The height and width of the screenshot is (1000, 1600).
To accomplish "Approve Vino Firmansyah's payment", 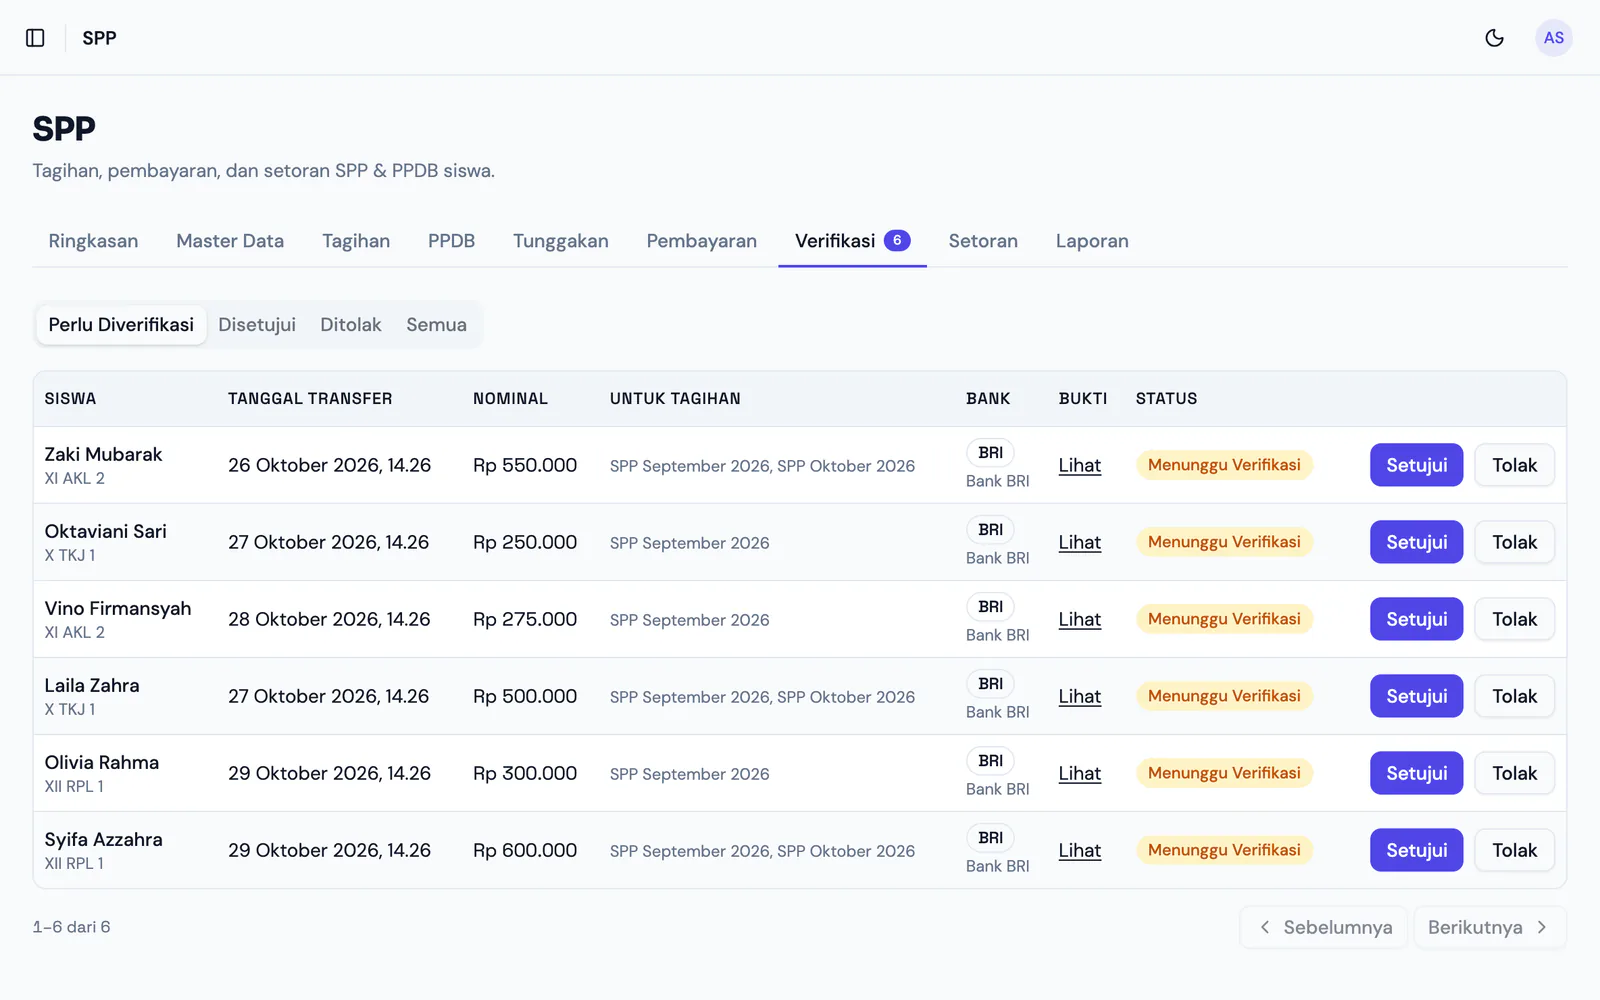I will pos(1416,619).
